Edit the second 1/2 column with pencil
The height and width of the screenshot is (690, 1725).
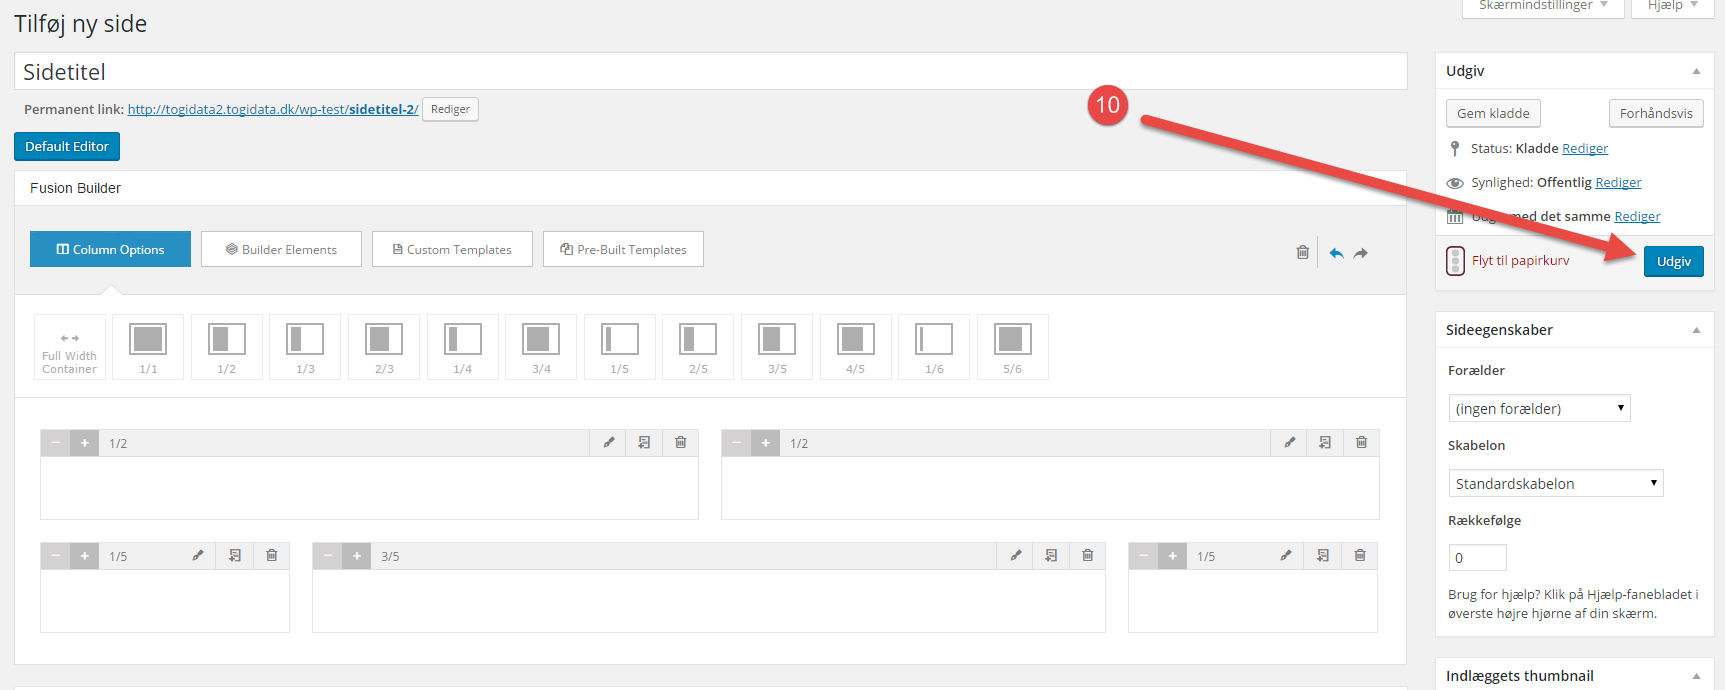pyautogui.click(x=1289, y=442)
